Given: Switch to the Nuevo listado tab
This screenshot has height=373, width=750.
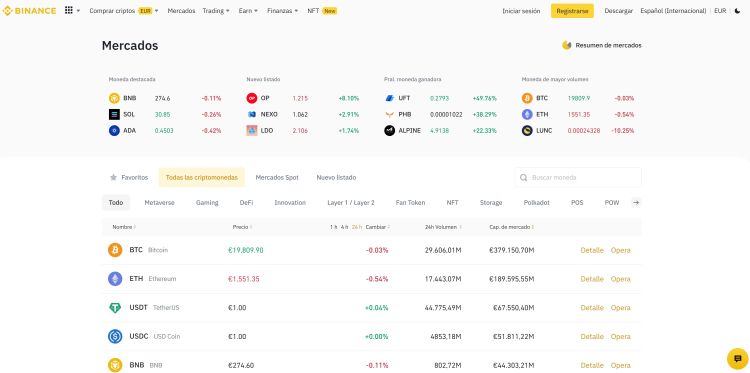Looking at the screenshot, I should click(x=336, y=177).
